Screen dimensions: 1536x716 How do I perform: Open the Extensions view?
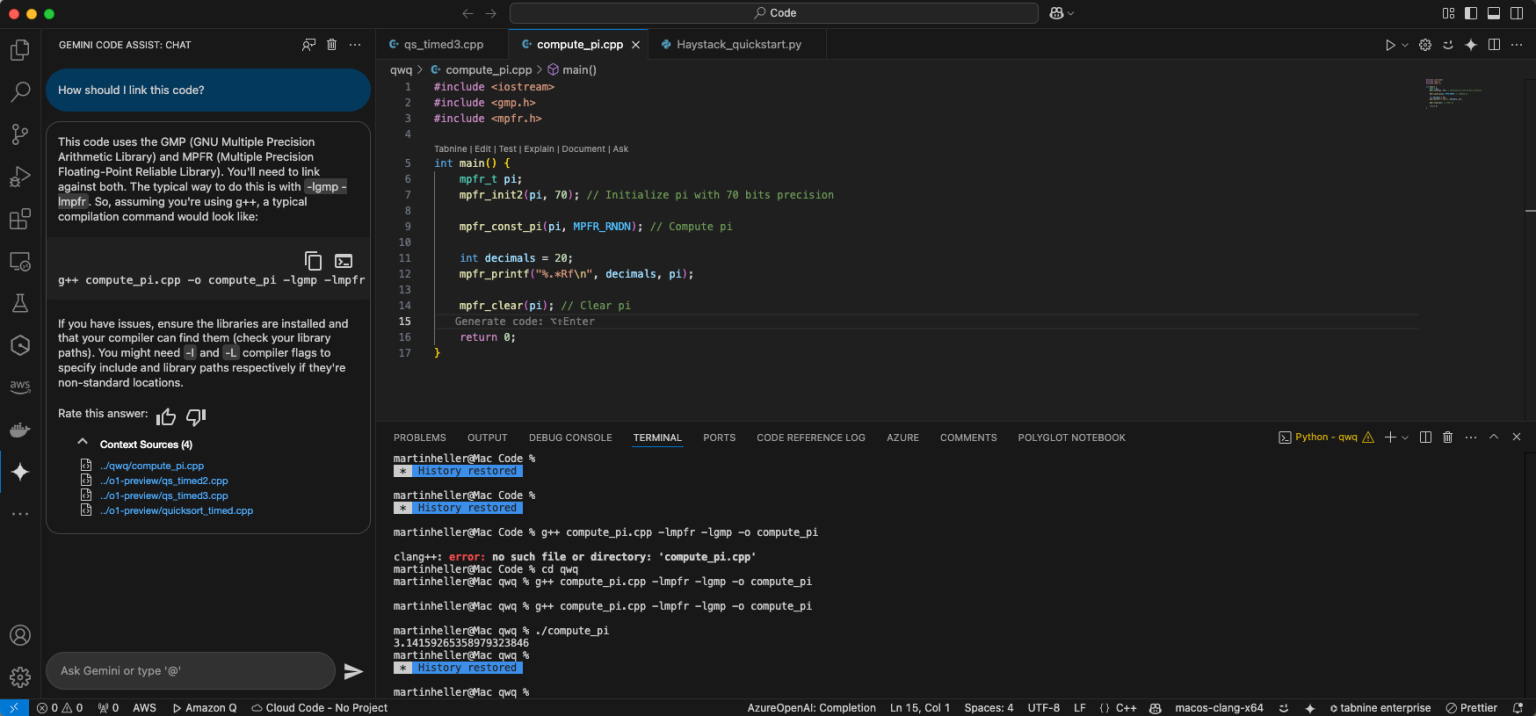tap(19, 220)
